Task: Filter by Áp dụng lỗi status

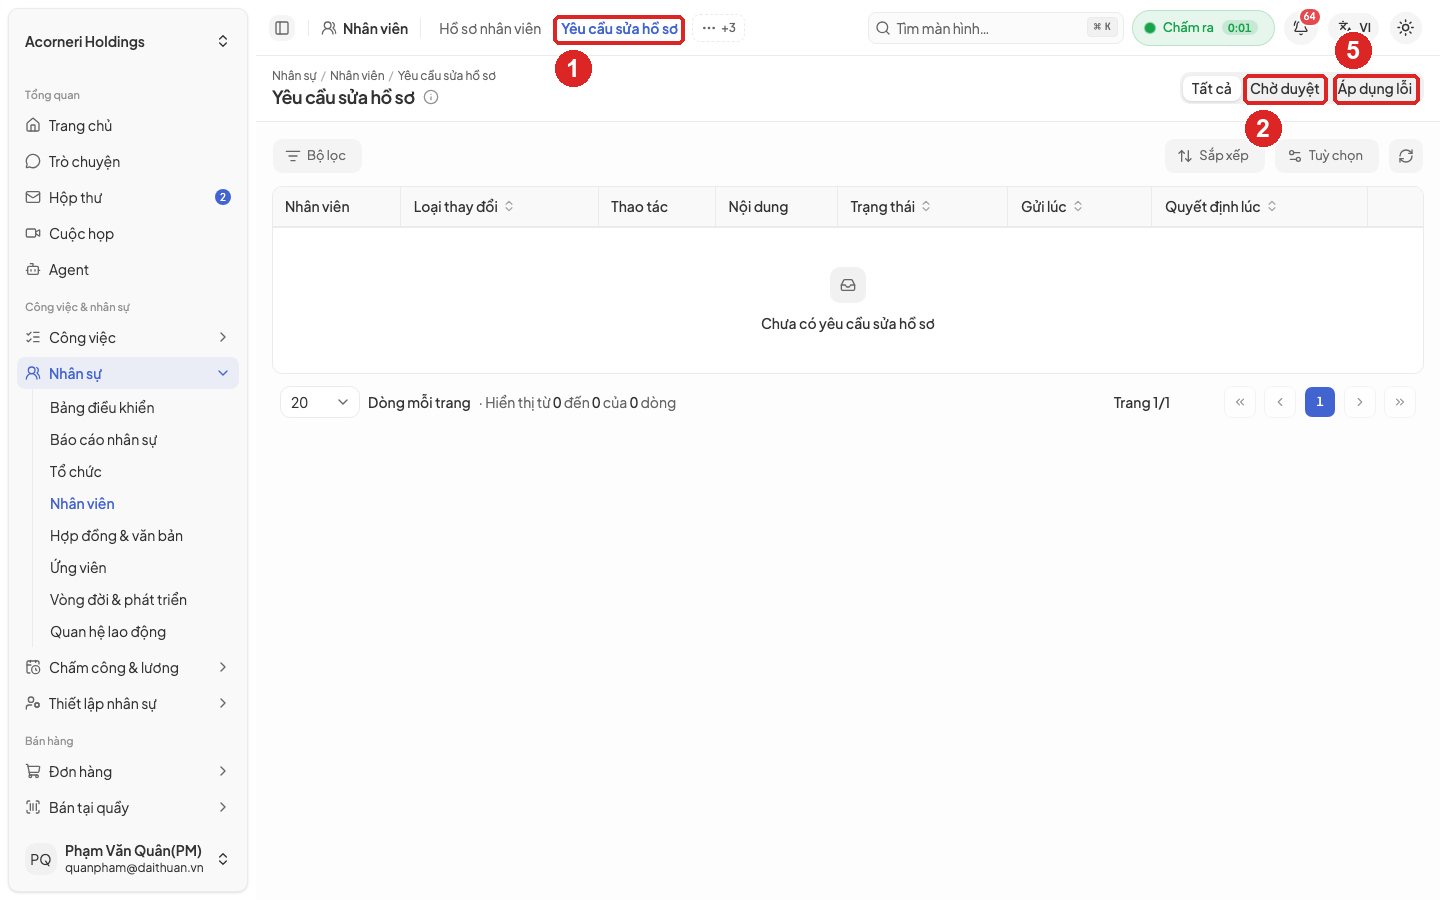Action: [x=1375, y=89]
